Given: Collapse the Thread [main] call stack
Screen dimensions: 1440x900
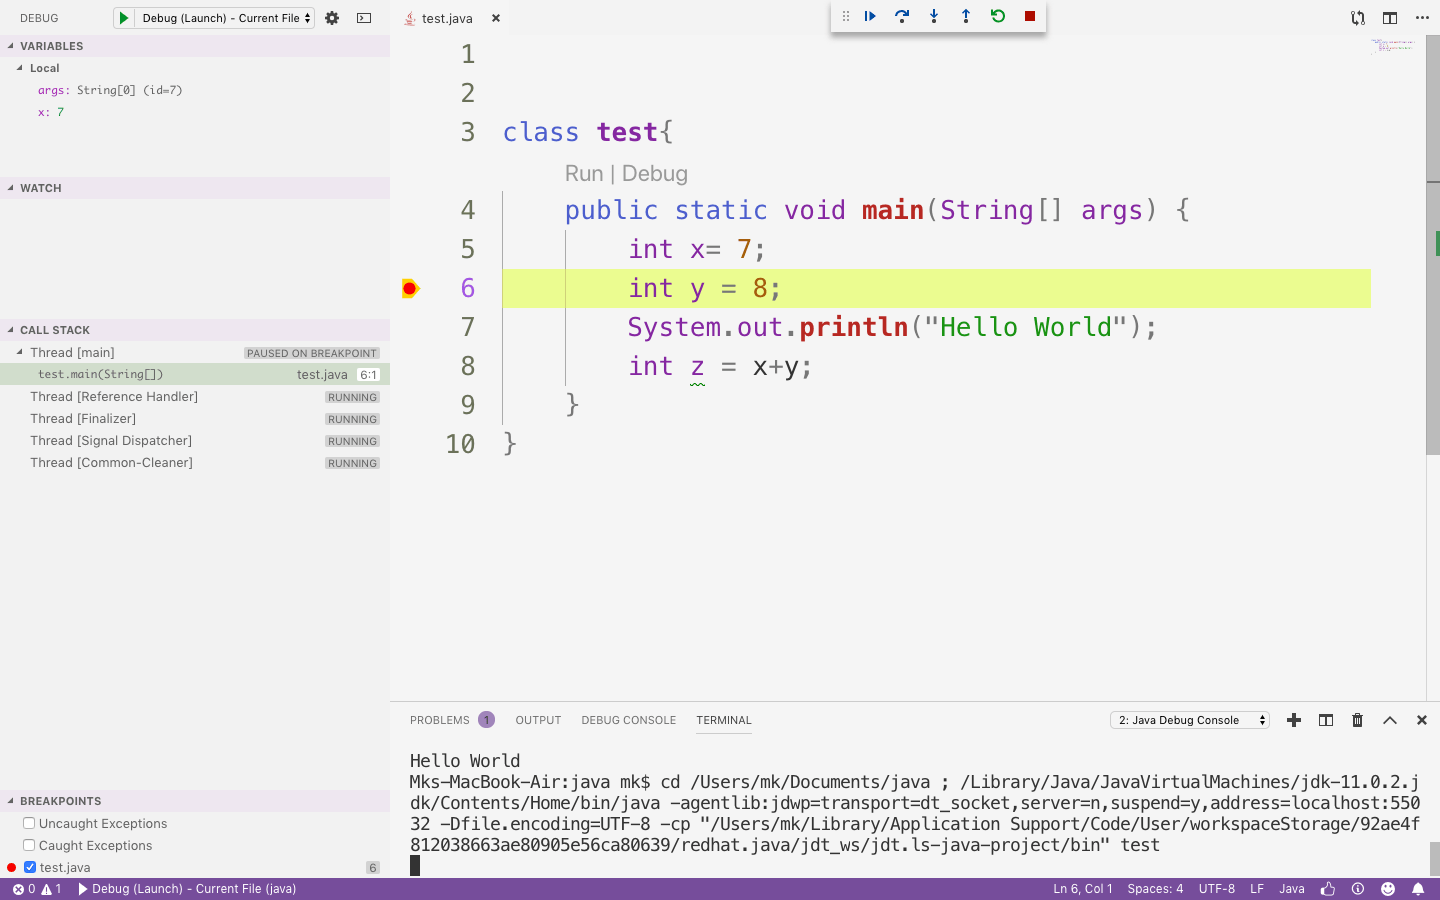Looking at the screenshot, I should (x=20, y=352).
